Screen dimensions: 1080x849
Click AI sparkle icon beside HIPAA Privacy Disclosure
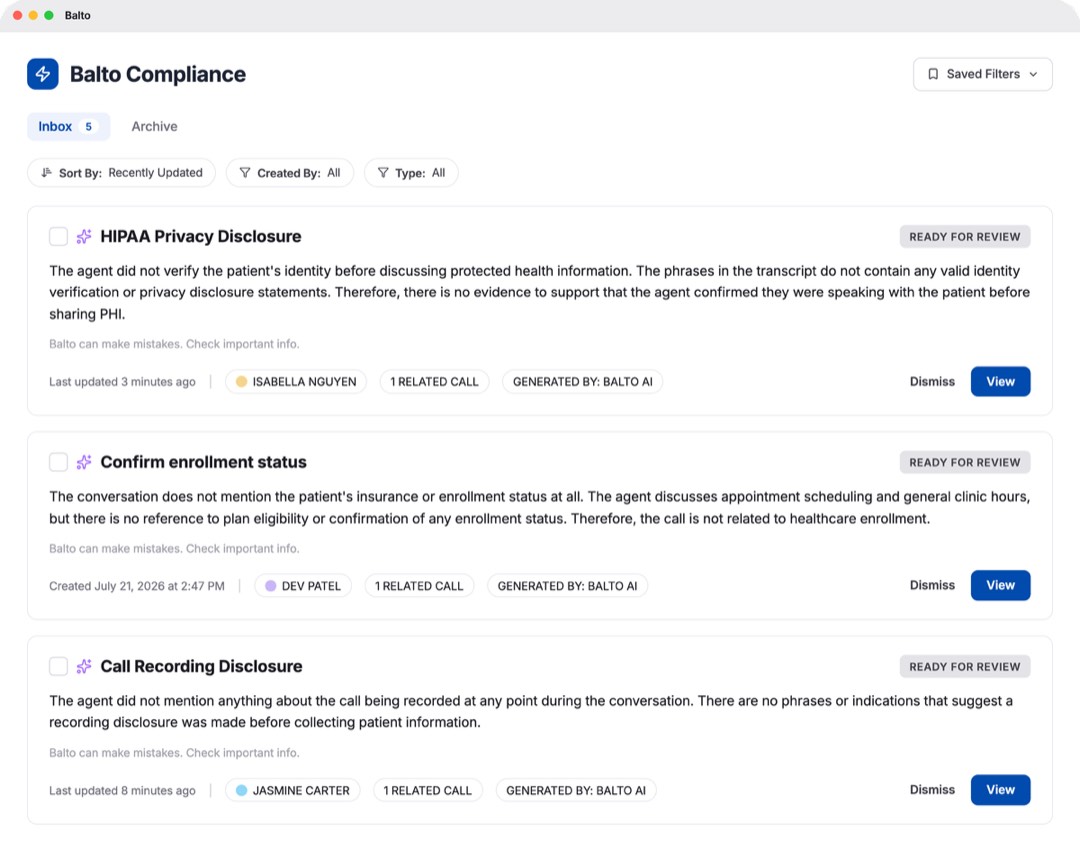coord(84,236)
